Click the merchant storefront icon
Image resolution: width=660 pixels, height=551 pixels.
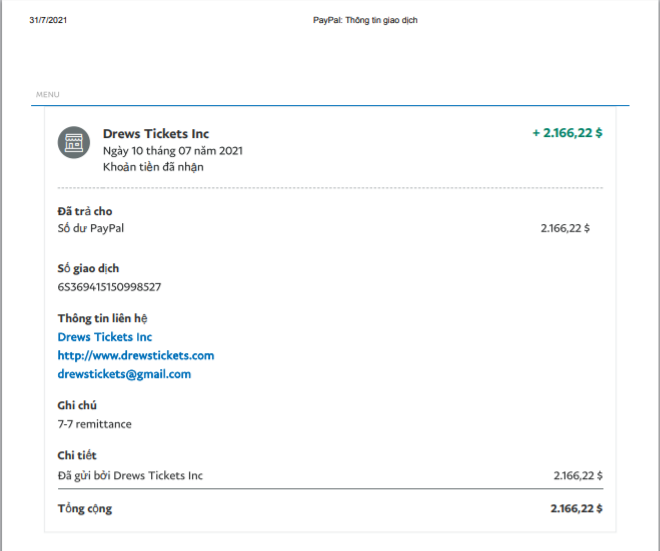[74, 143]
